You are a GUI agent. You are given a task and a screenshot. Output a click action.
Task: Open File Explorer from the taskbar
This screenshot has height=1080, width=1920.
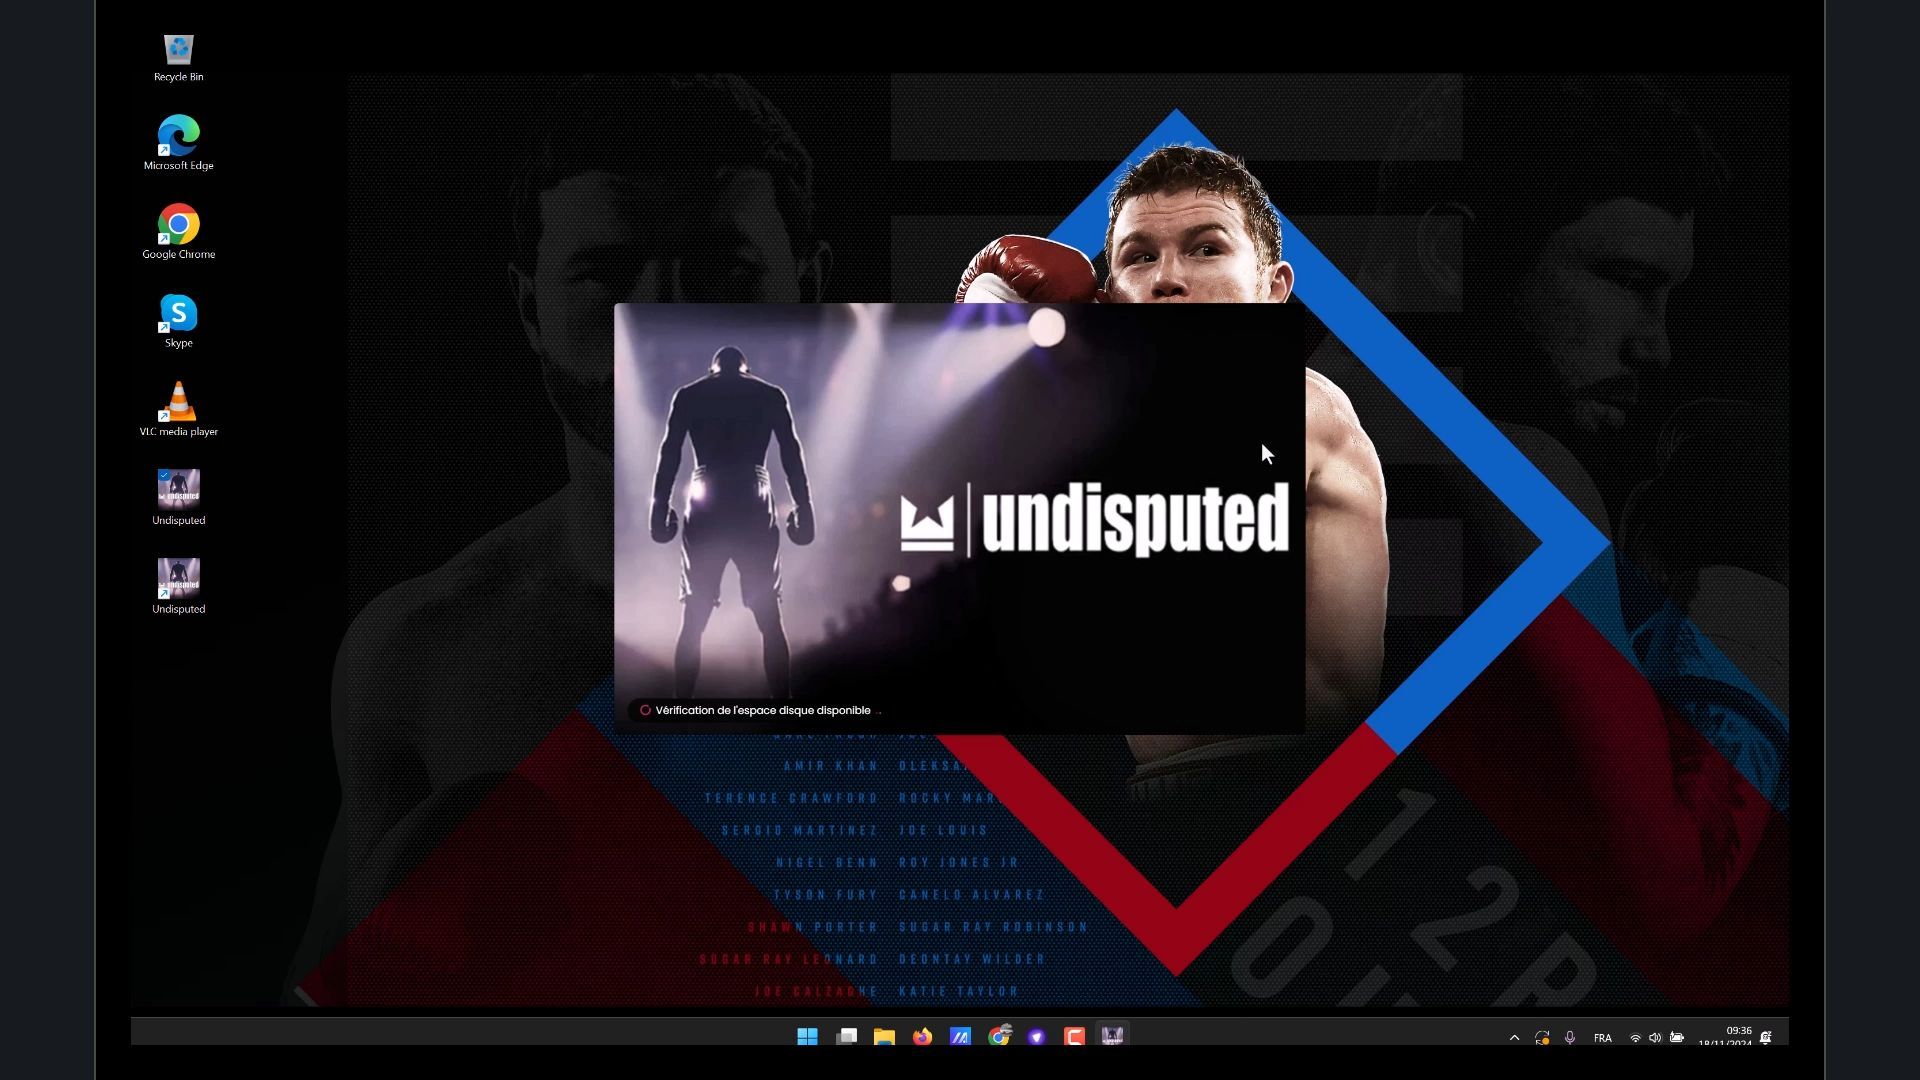(884, 1036)
